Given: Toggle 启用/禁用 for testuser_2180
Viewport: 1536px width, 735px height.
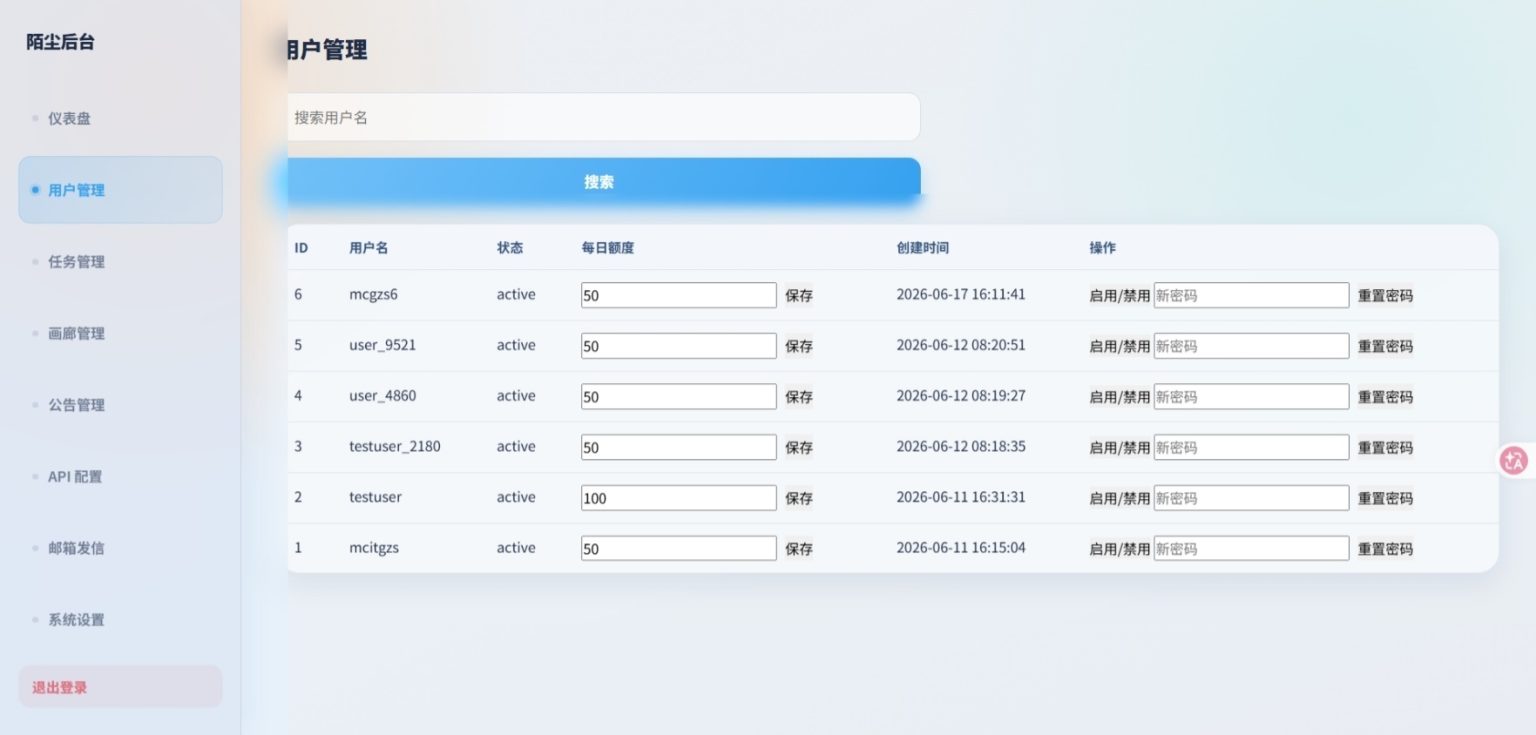Looking at the screenshot, I should coord(1120,448).
